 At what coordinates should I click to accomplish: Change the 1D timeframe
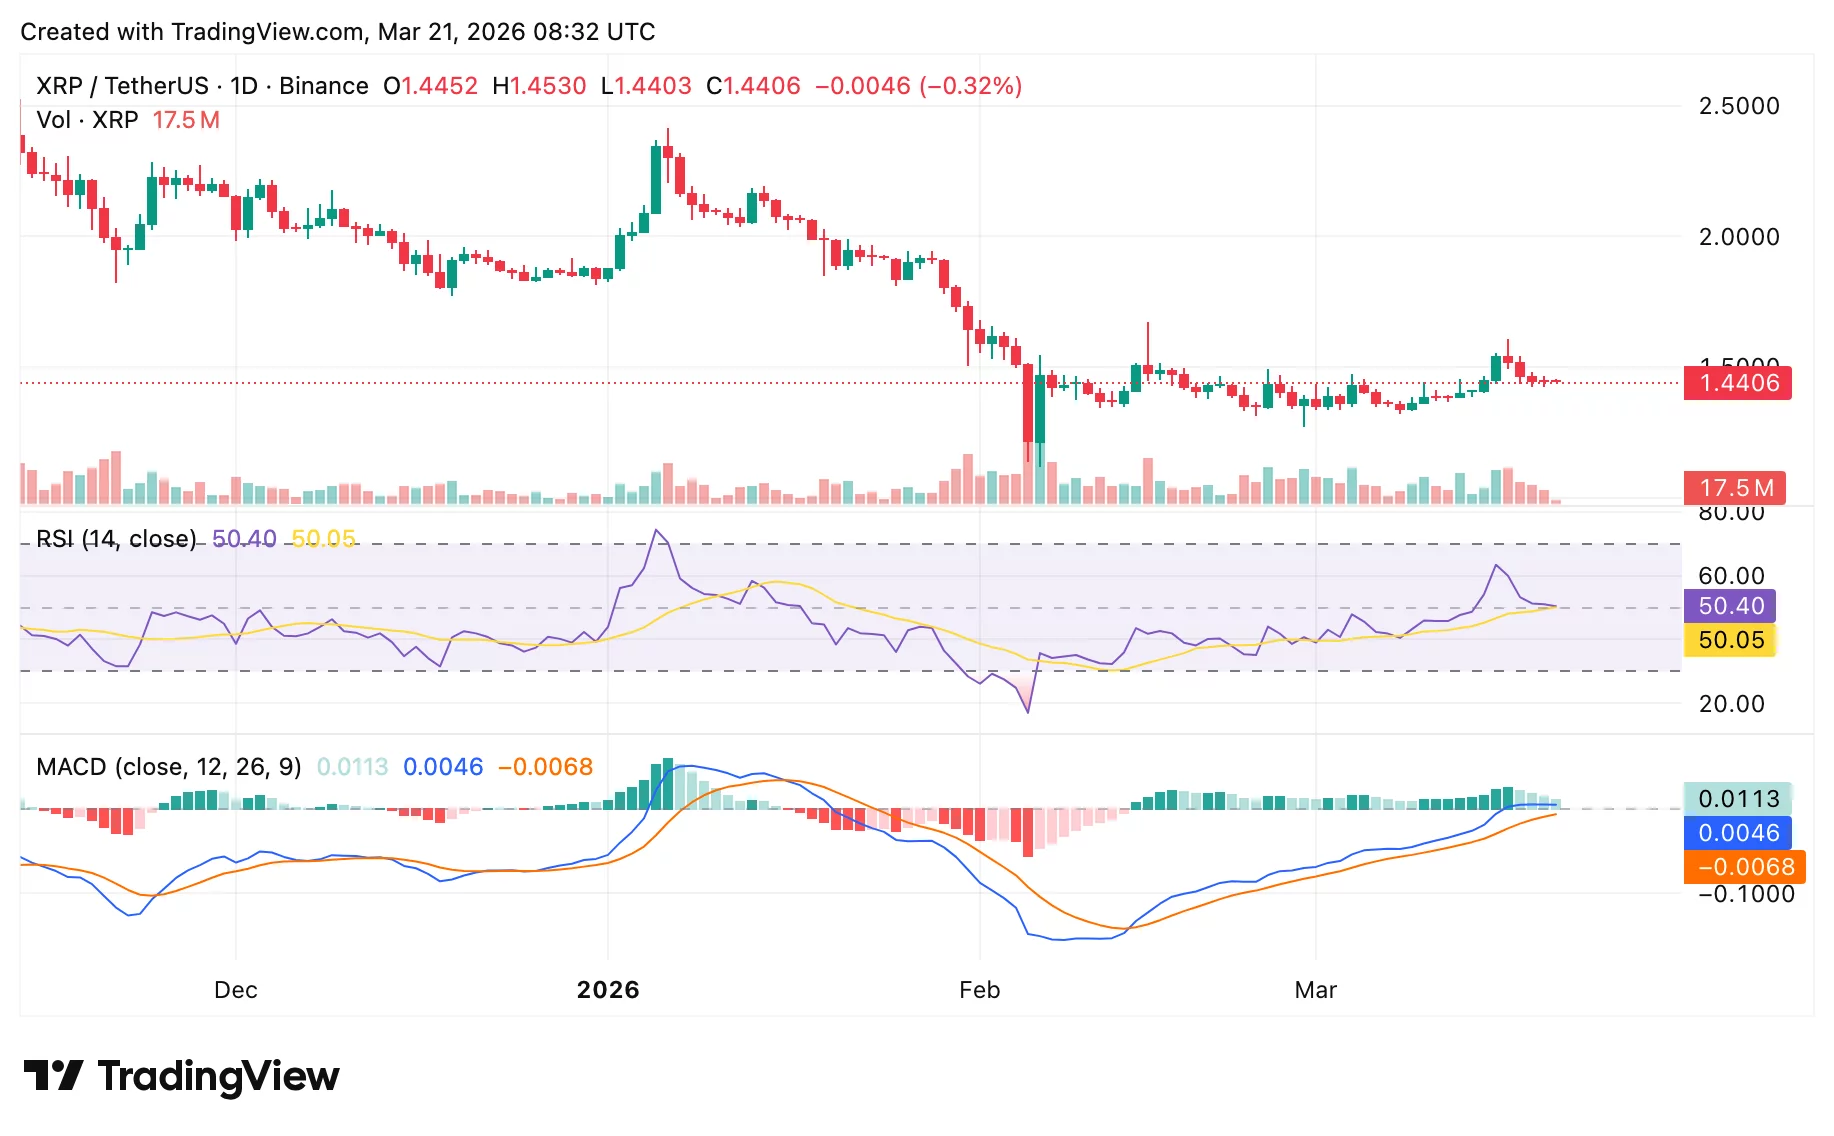coord(243,86)
